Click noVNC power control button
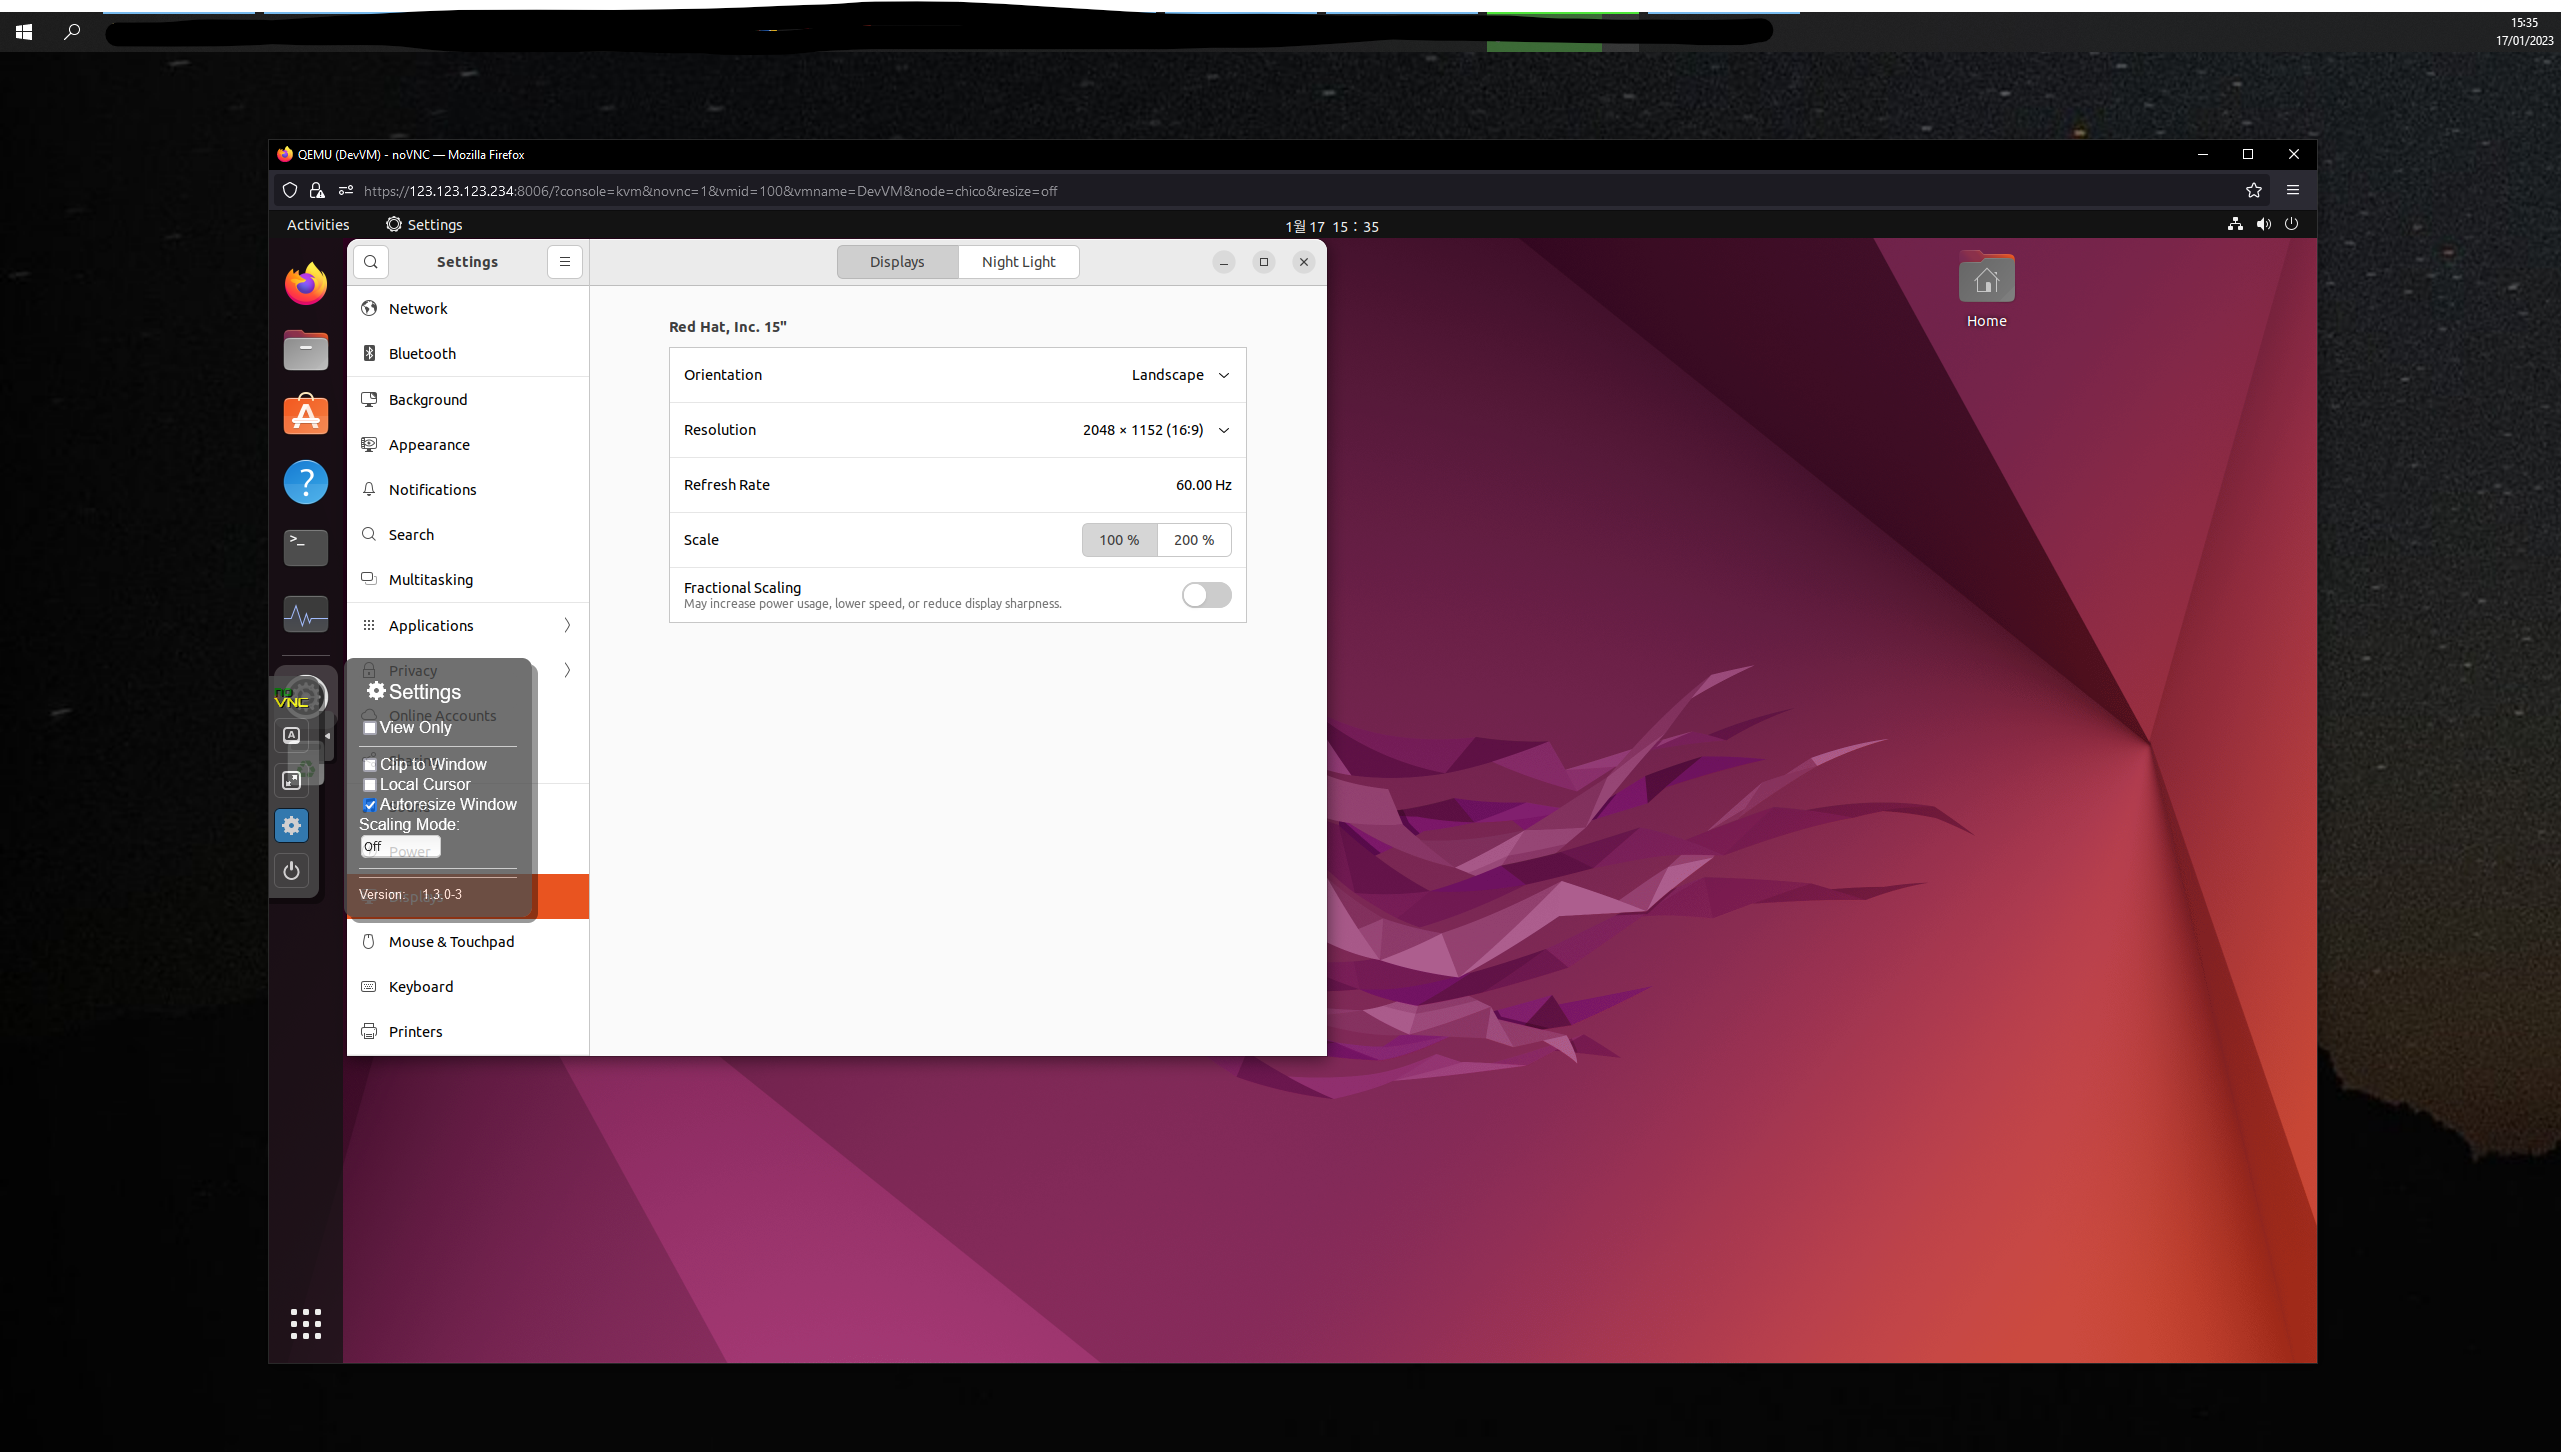The width and height of the screenshot is (2561, 1452). pos(292,871)
